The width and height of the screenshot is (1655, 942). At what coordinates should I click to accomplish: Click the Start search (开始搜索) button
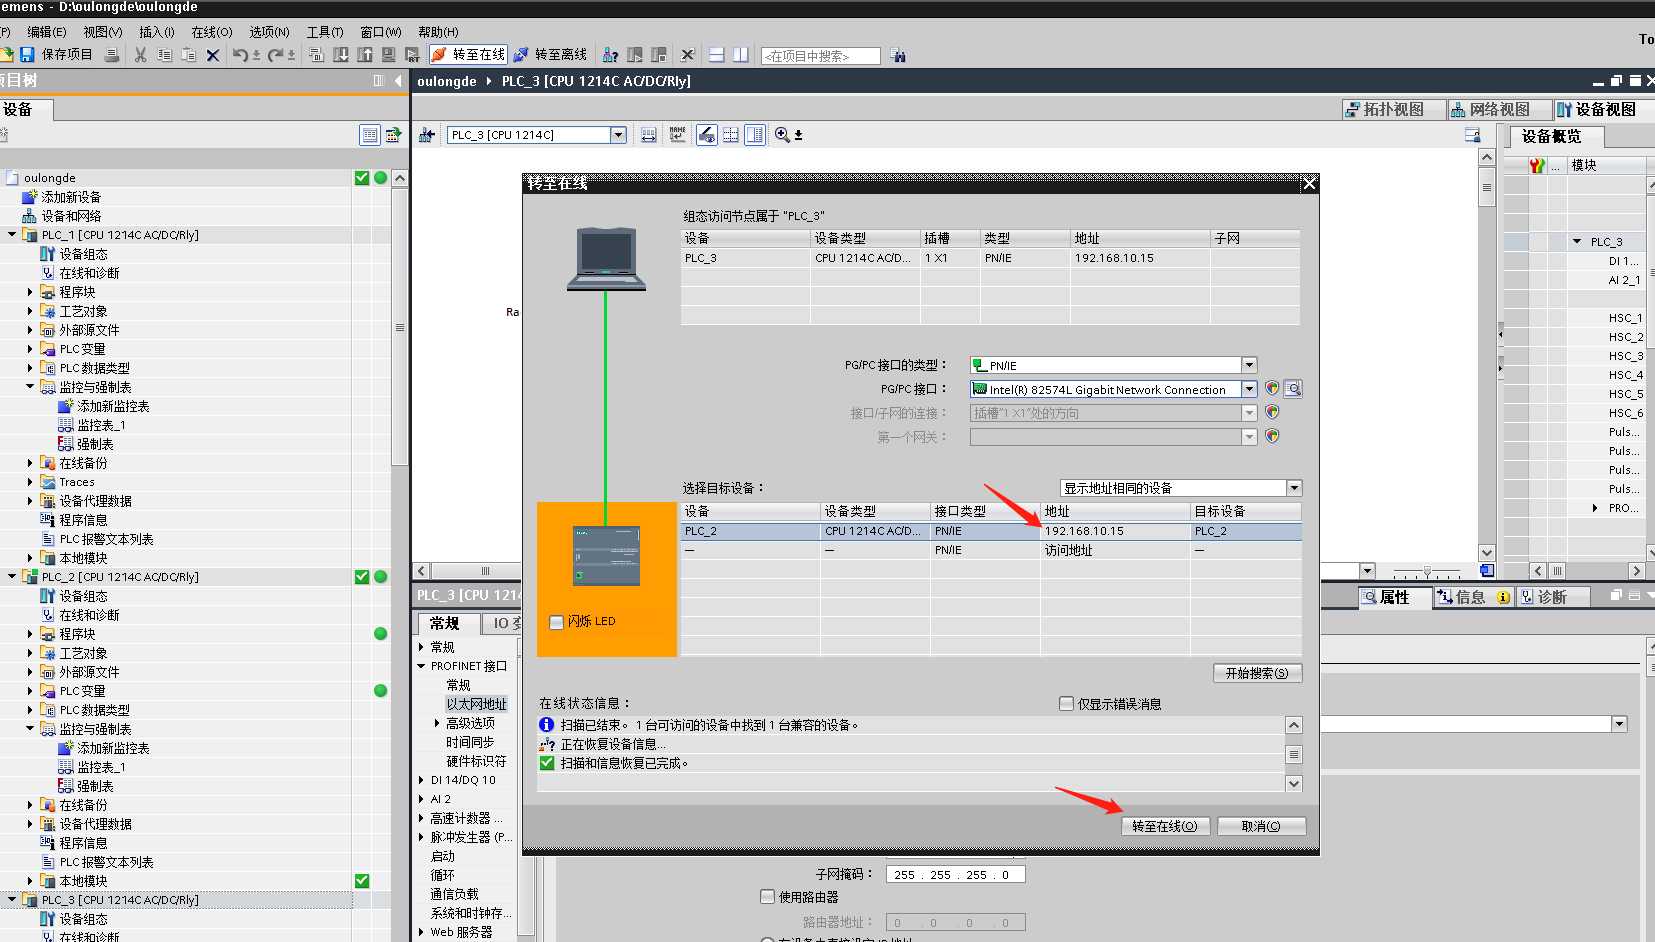coord(1257,673)
